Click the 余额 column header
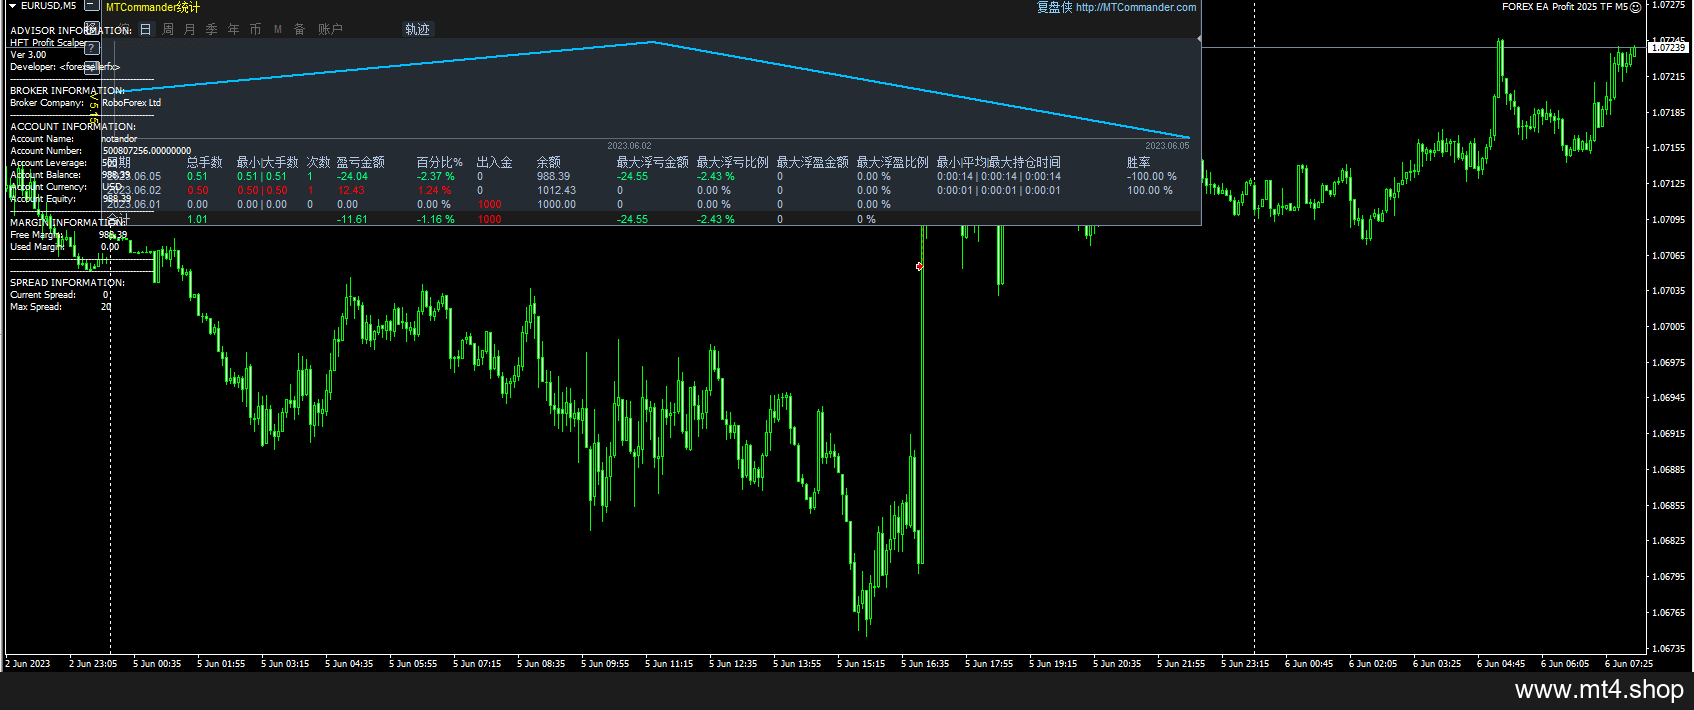This screenshot has height=710, width=1694. point(548,162)
